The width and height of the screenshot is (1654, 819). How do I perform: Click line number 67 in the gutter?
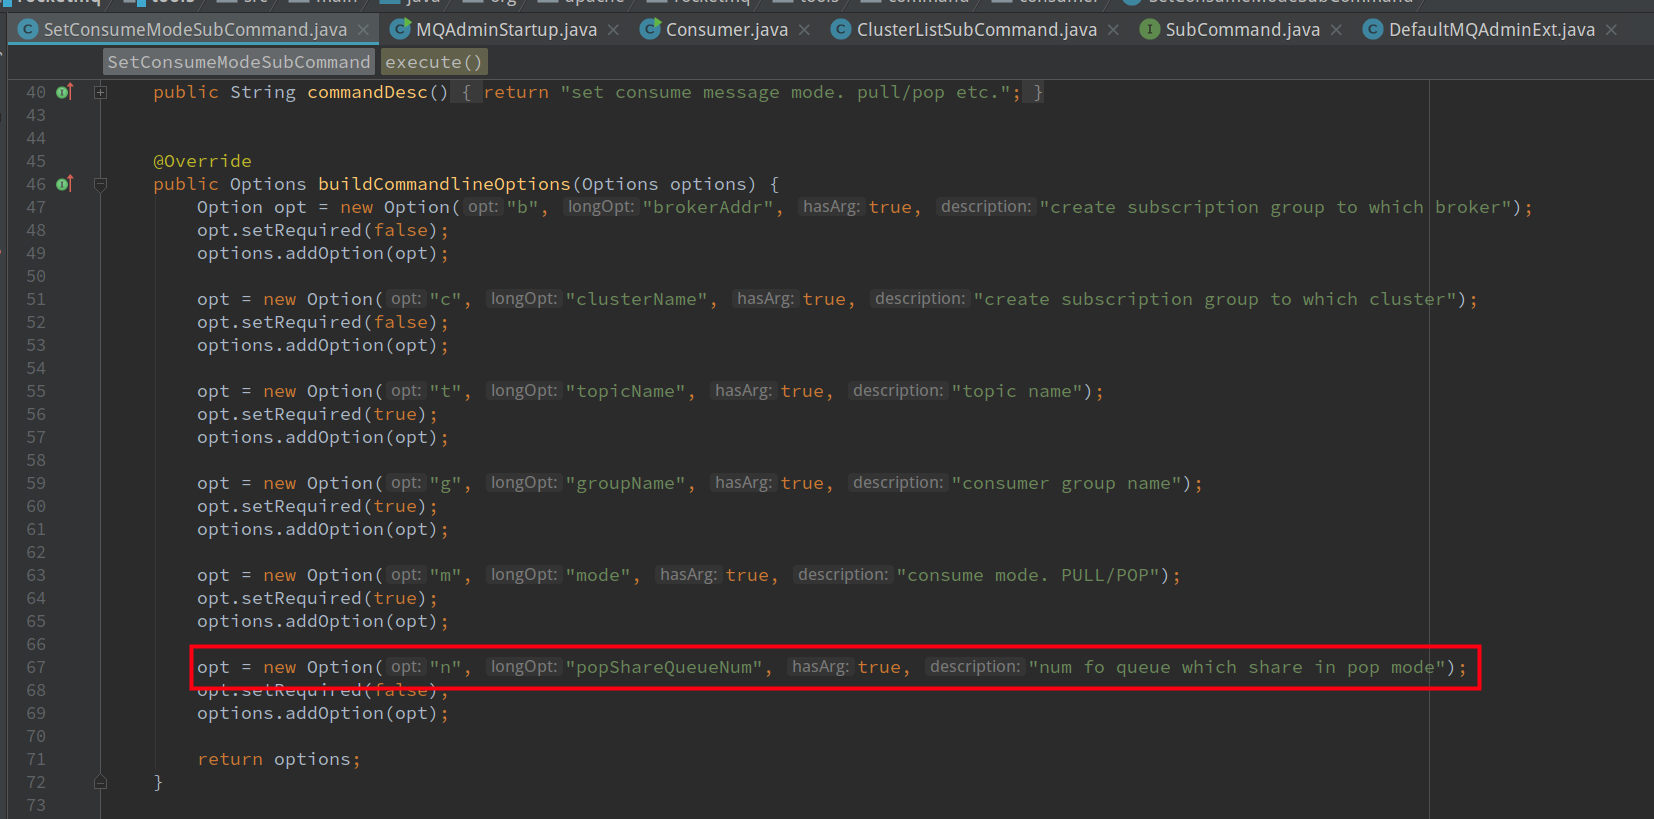(x=36, y=667)
